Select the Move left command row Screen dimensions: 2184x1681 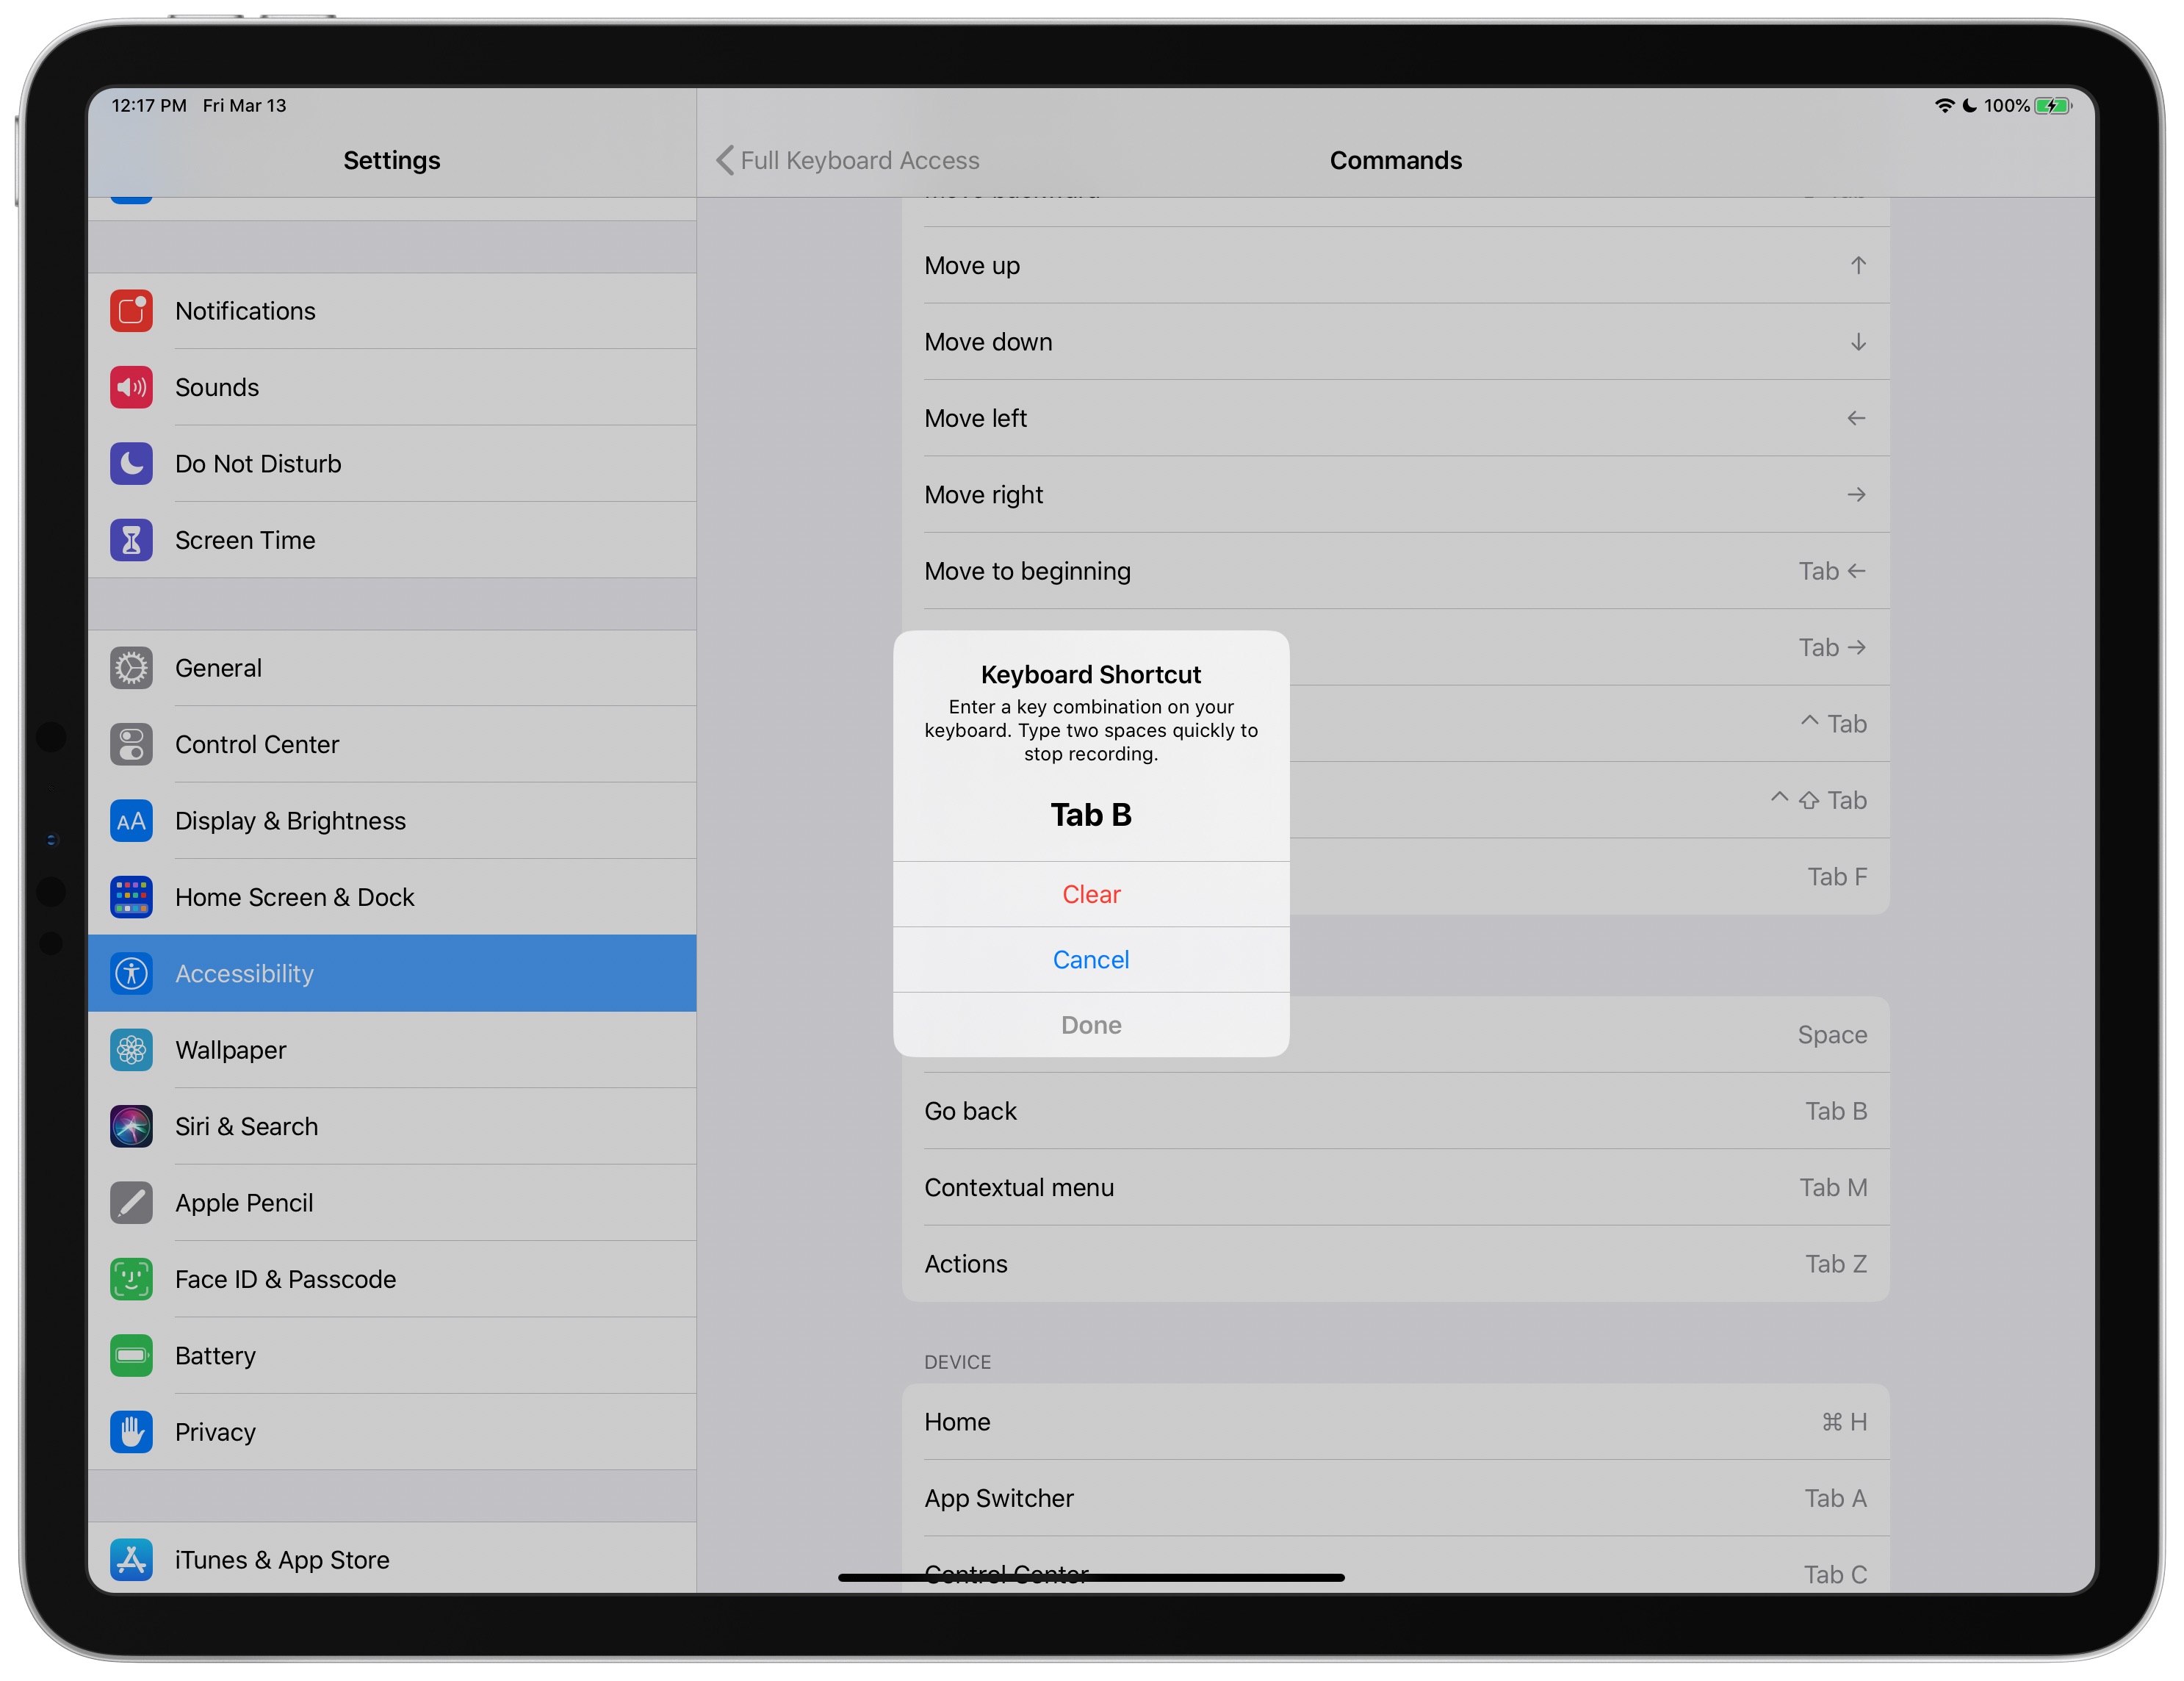[1395, 418]
